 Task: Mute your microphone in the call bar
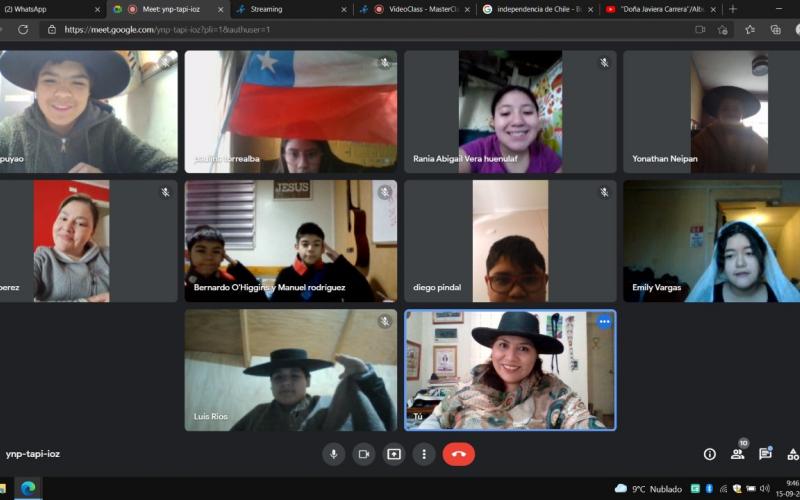[x=334, y=454]
